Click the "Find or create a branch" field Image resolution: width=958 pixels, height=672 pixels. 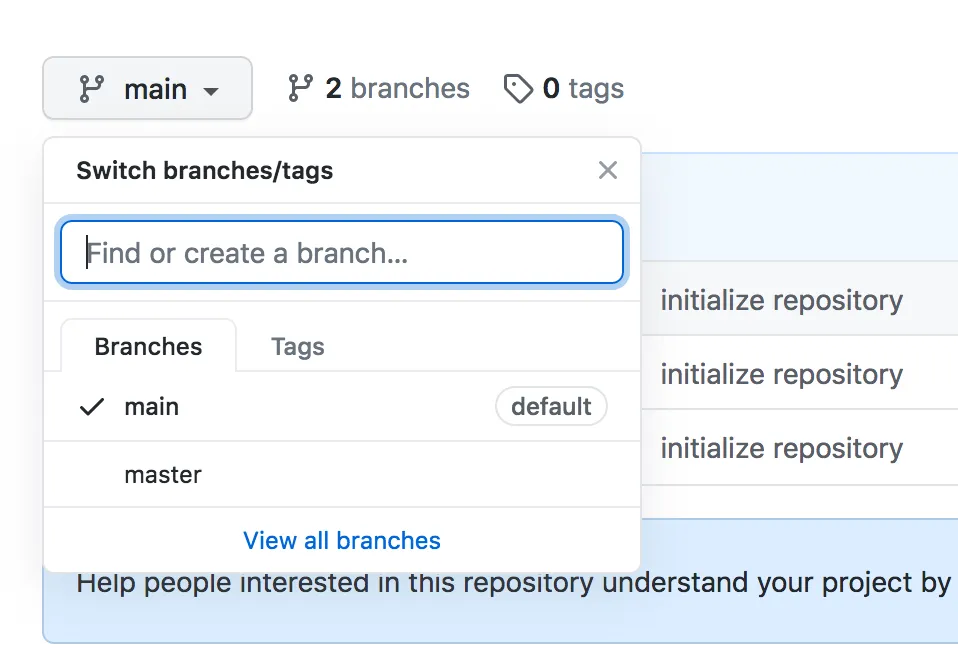(342, 253)
